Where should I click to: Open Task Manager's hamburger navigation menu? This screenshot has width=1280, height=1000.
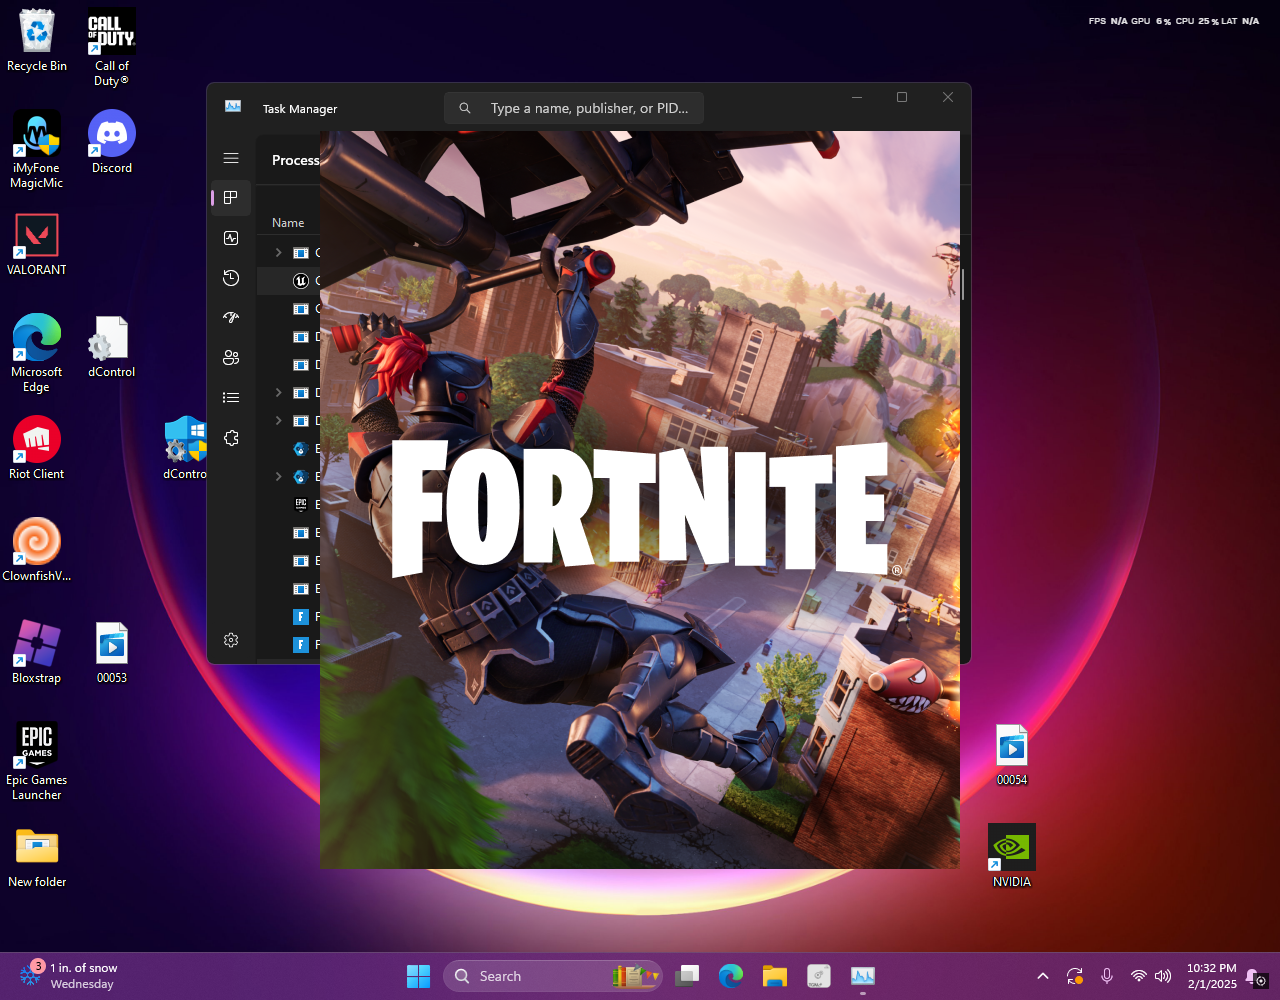click(231, 158)
